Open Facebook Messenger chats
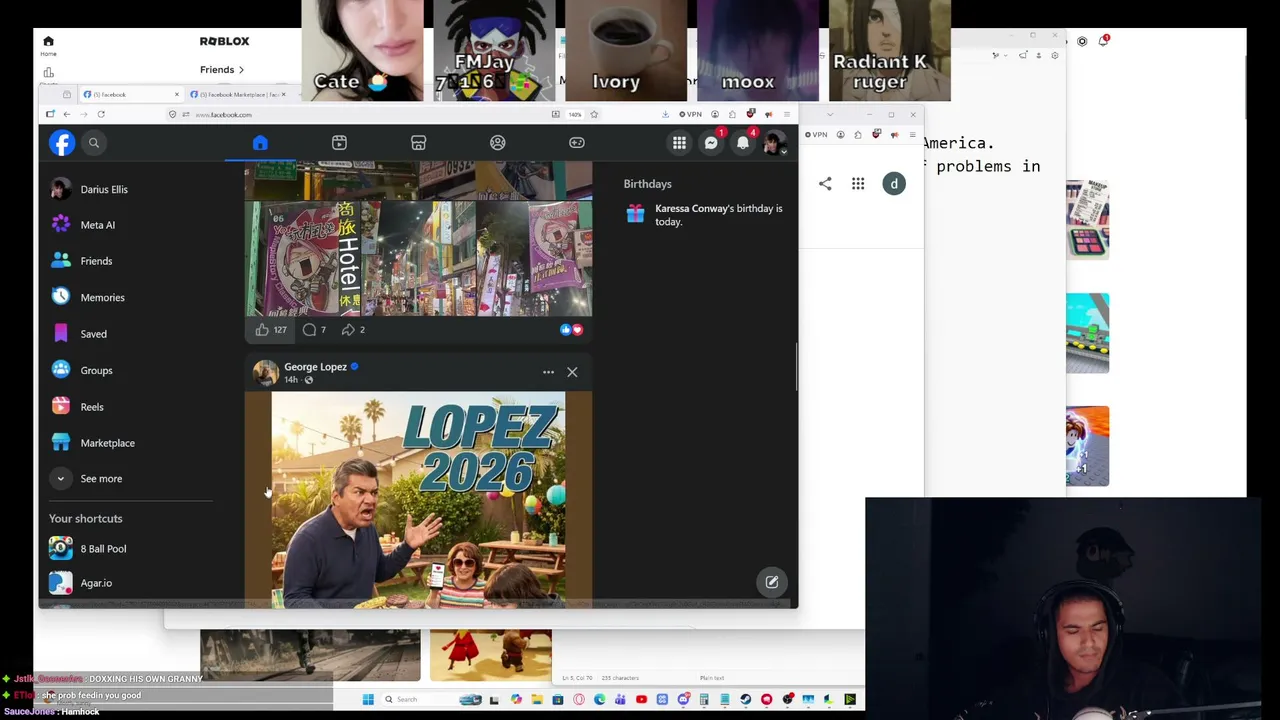Screen dimensions: 1280x720 [x=711, y=143]
